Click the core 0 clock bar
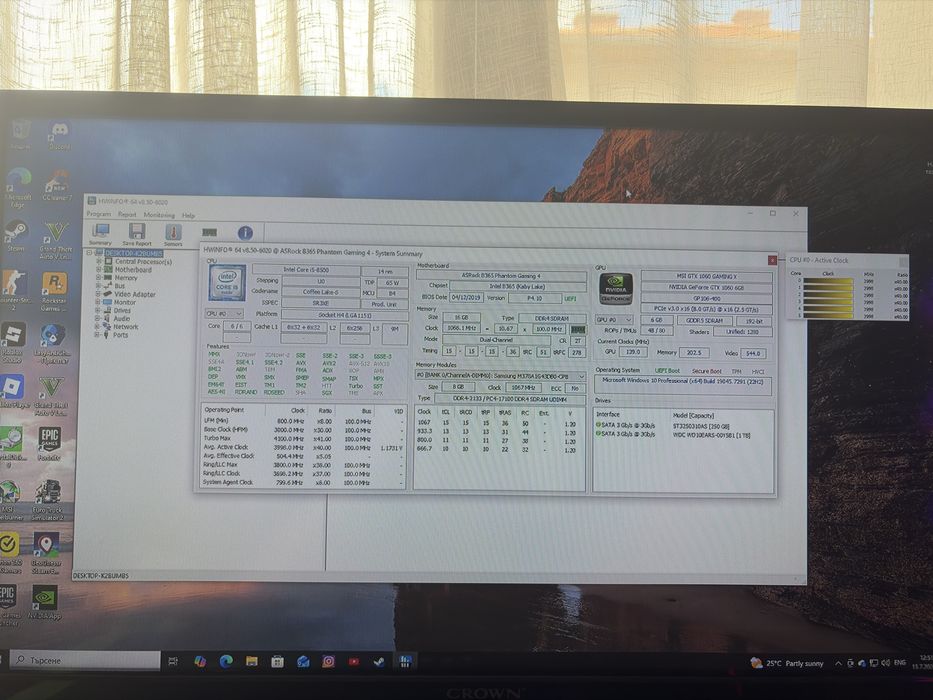933x700 pixels. click(x=828, y=280)
